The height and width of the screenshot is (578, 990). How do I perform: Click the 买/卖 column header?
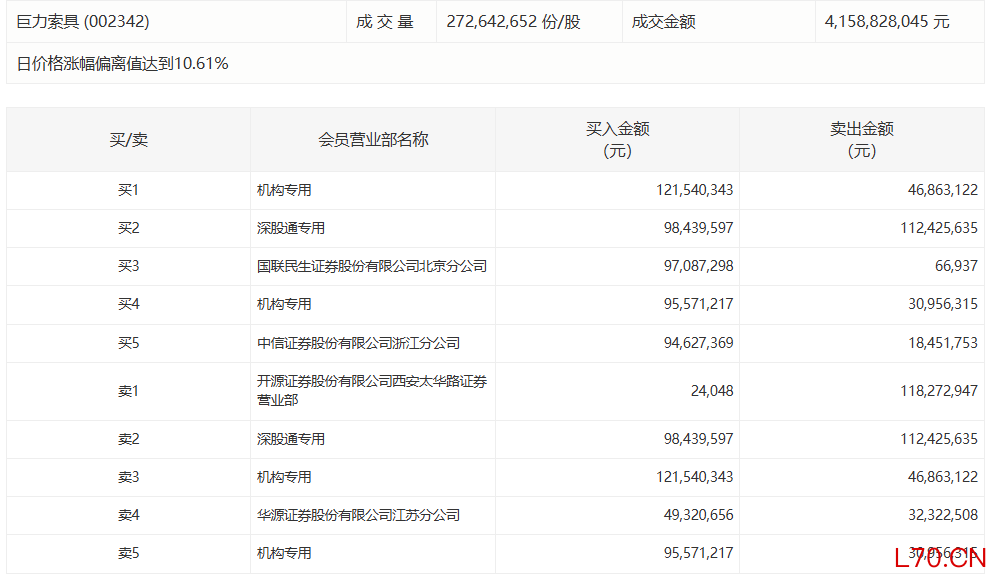click(128, 140)
